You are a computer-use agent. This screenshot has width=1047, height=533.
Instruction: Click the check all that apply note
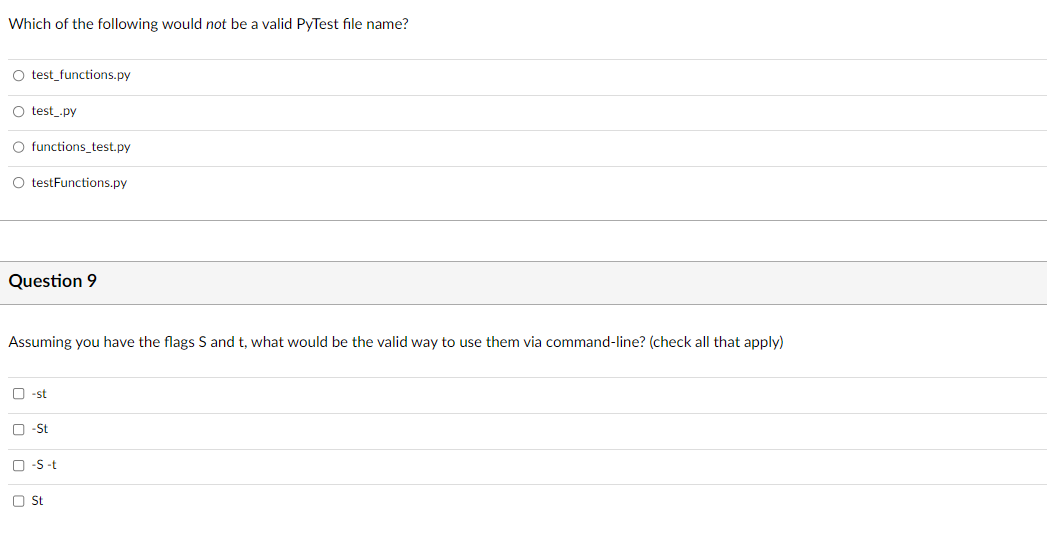(716, 342)
